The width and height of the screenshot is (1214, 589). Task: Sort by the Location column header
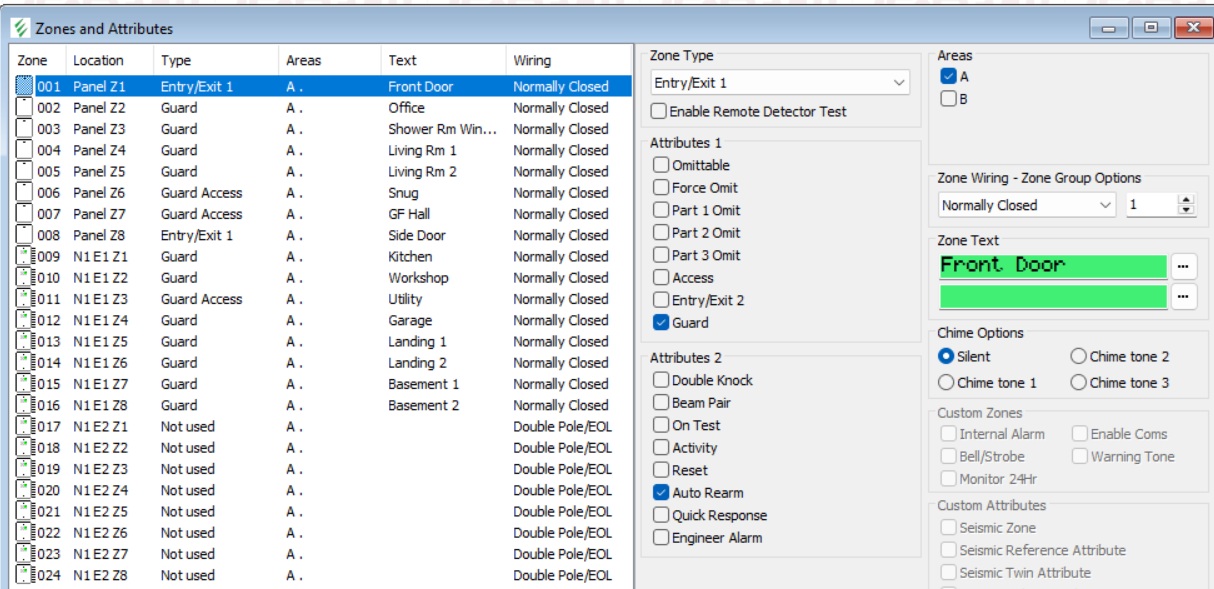click(x=98, y=61)
